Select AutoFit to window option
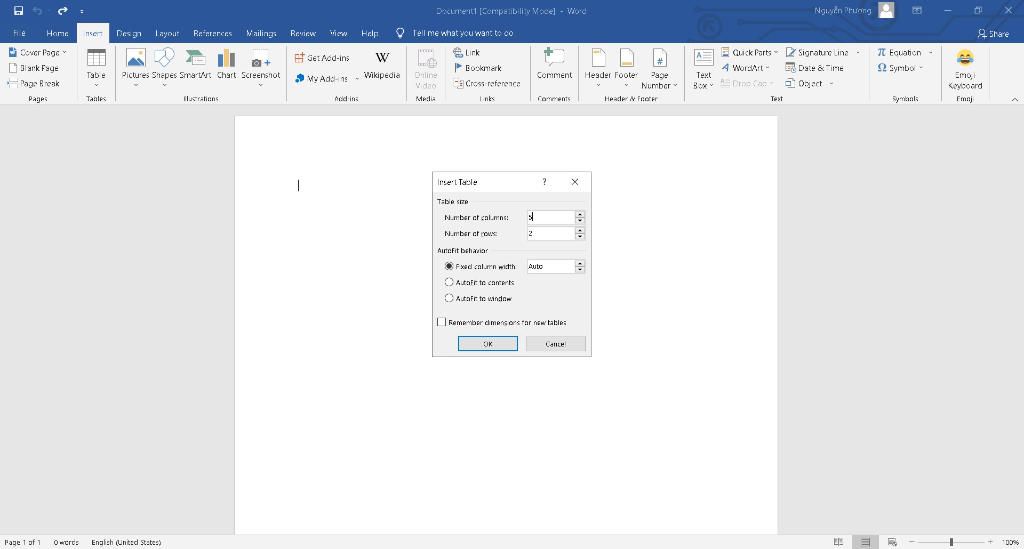1024x549 pixels. (x=478, y=298)
